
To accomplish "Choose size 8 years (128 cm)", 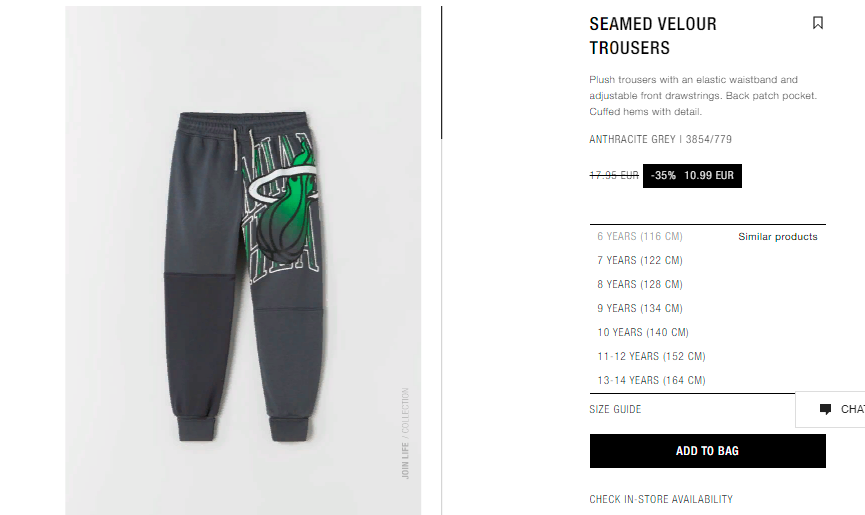I will pyautogui.click(x=639, y=285).
